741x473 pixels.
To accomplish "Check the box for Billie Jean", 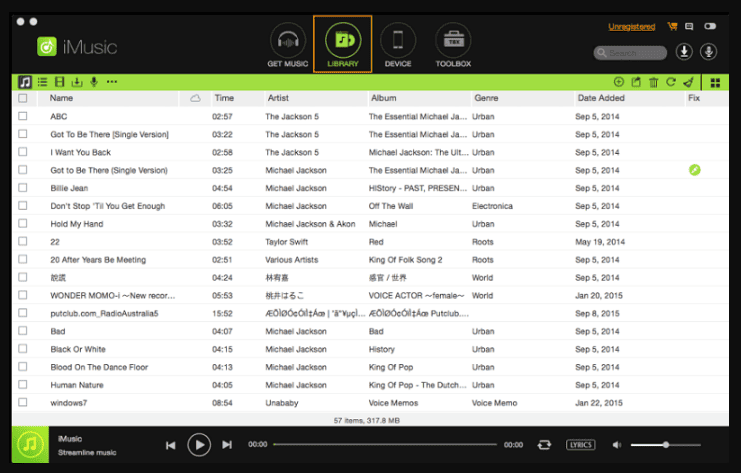I will point(22,188).
